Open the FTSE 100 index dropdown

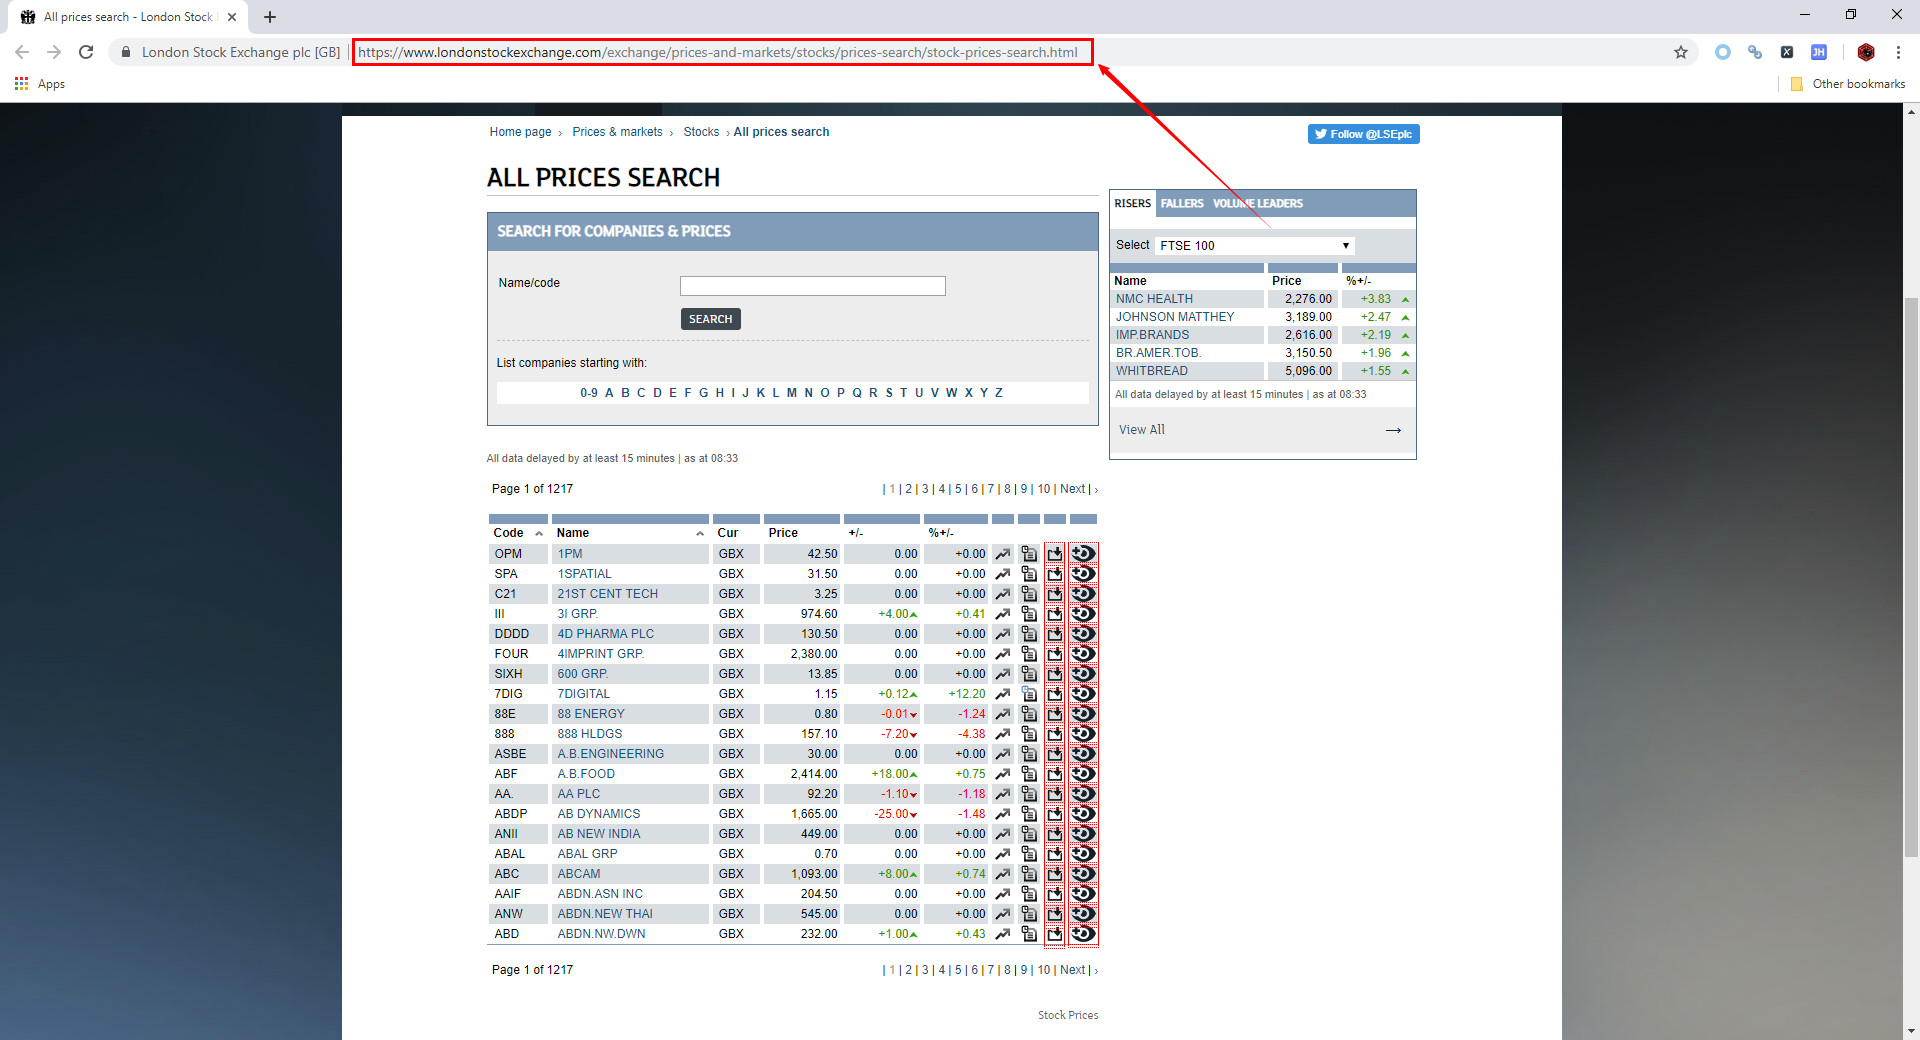point(1255,246)
